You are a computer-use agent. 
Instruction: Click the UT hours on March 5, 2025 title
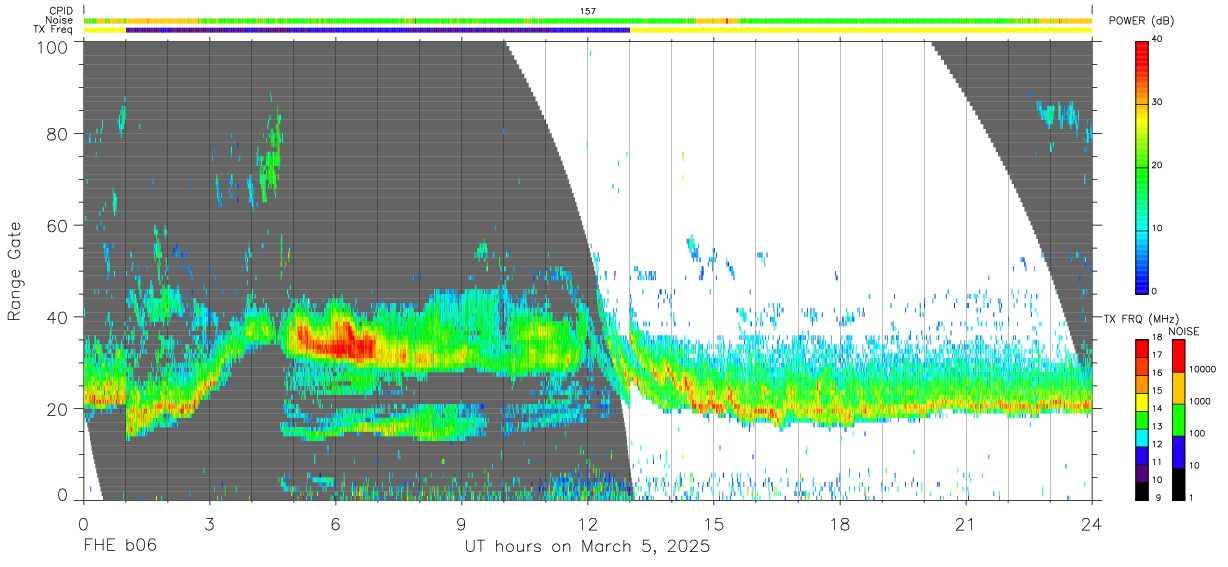587,547
